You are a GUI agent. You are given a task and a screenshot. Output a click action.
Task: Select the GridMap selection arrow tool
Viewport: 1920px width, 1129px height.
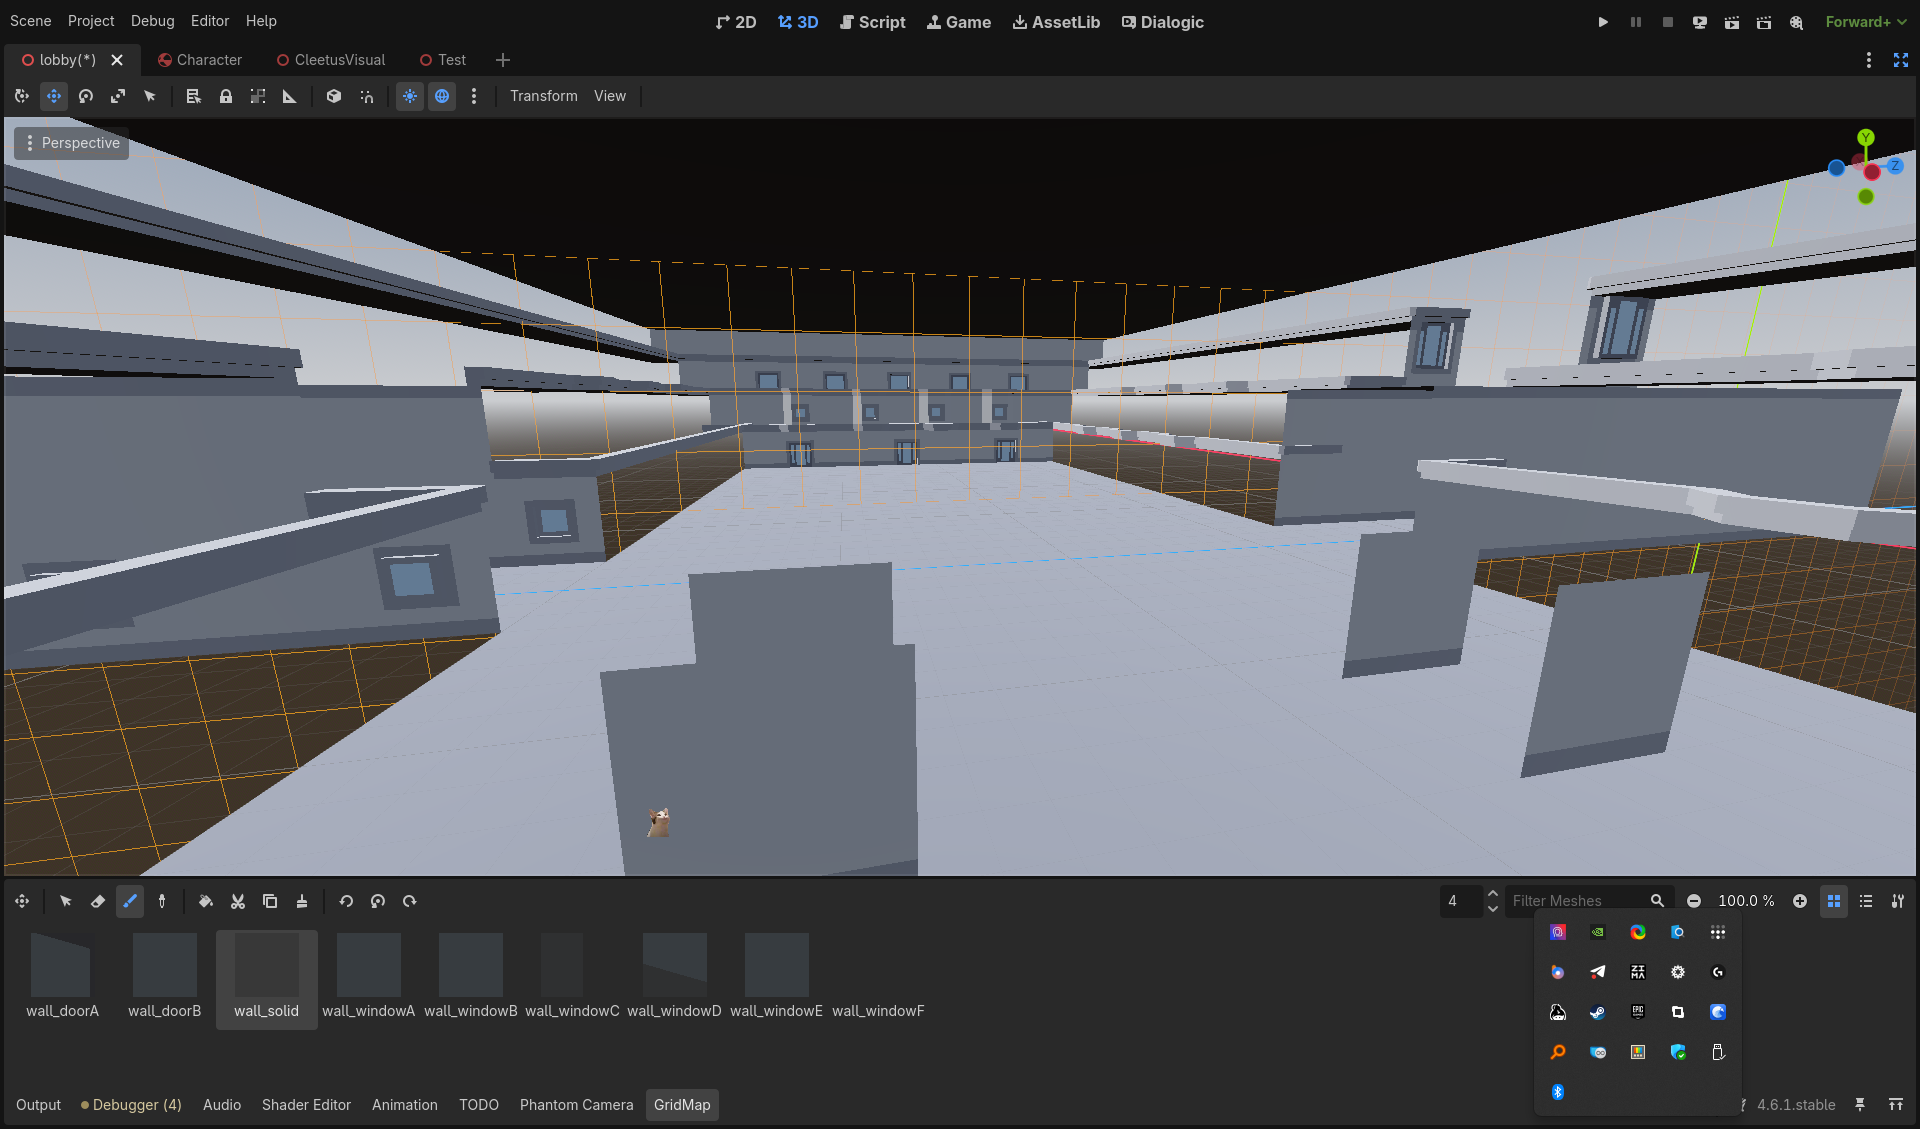point(66,901)
